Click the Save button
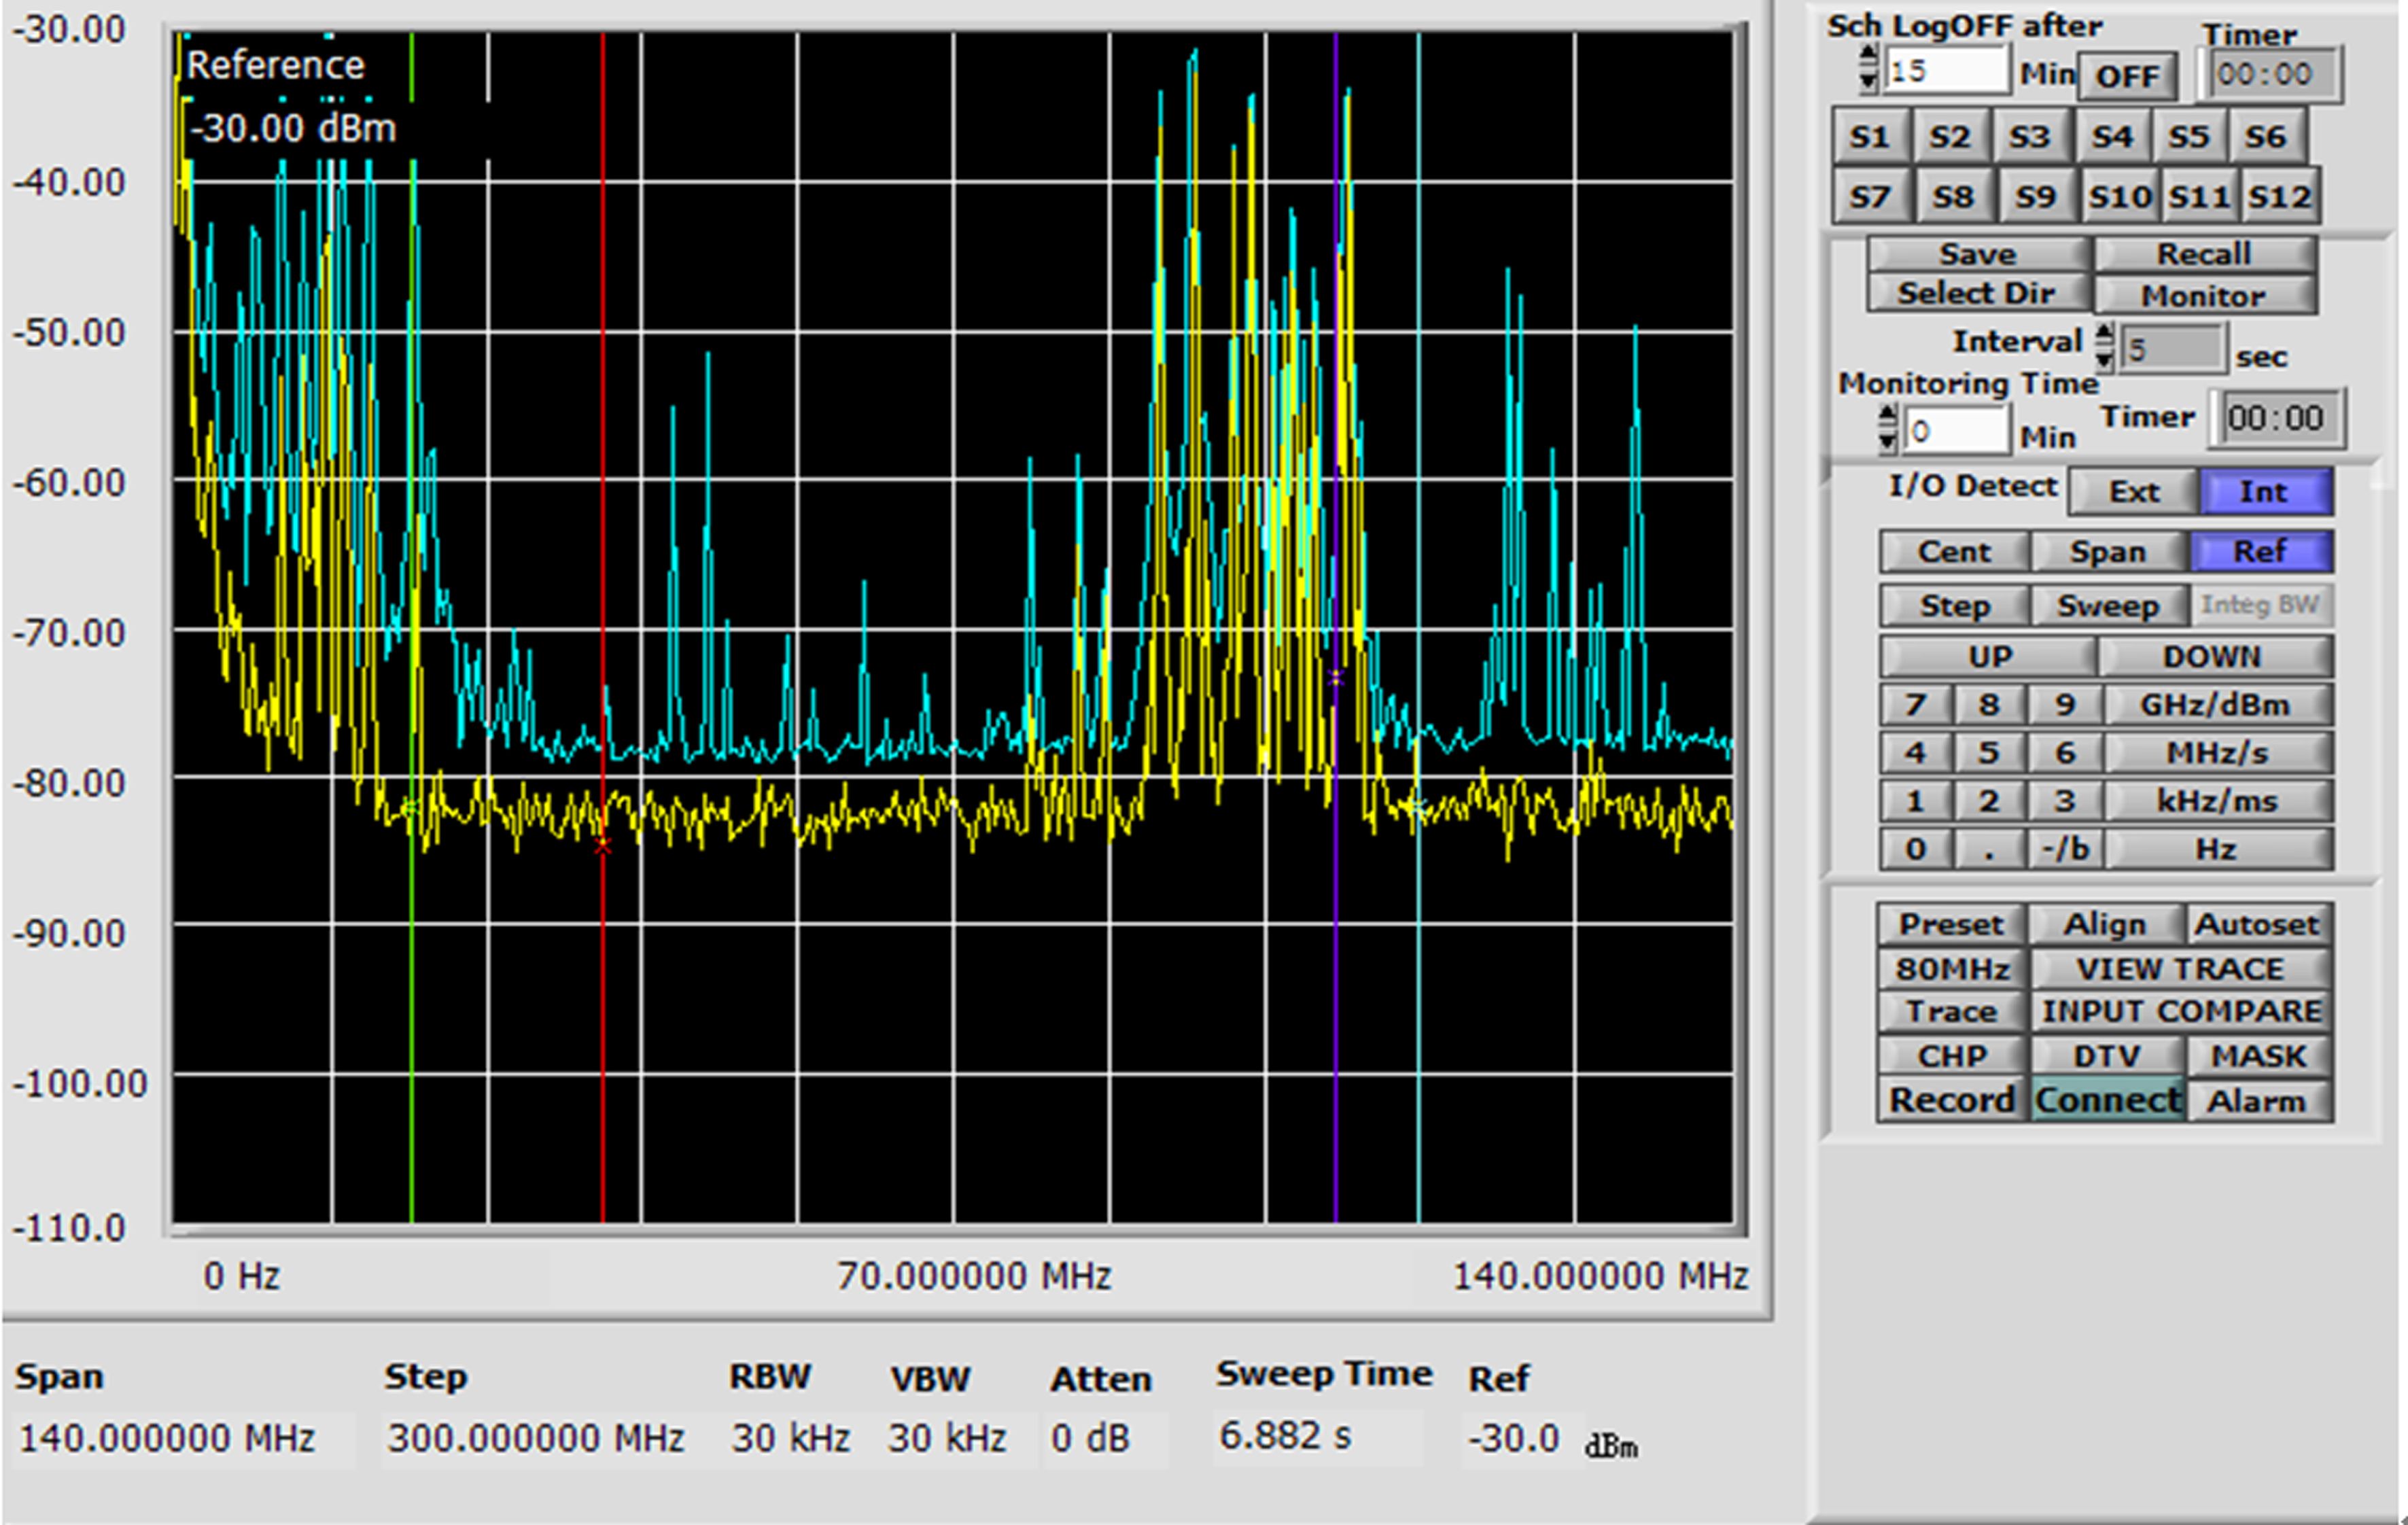Image resolution: width=2408 pixels, height=1525 pixels. point(1977,255)
